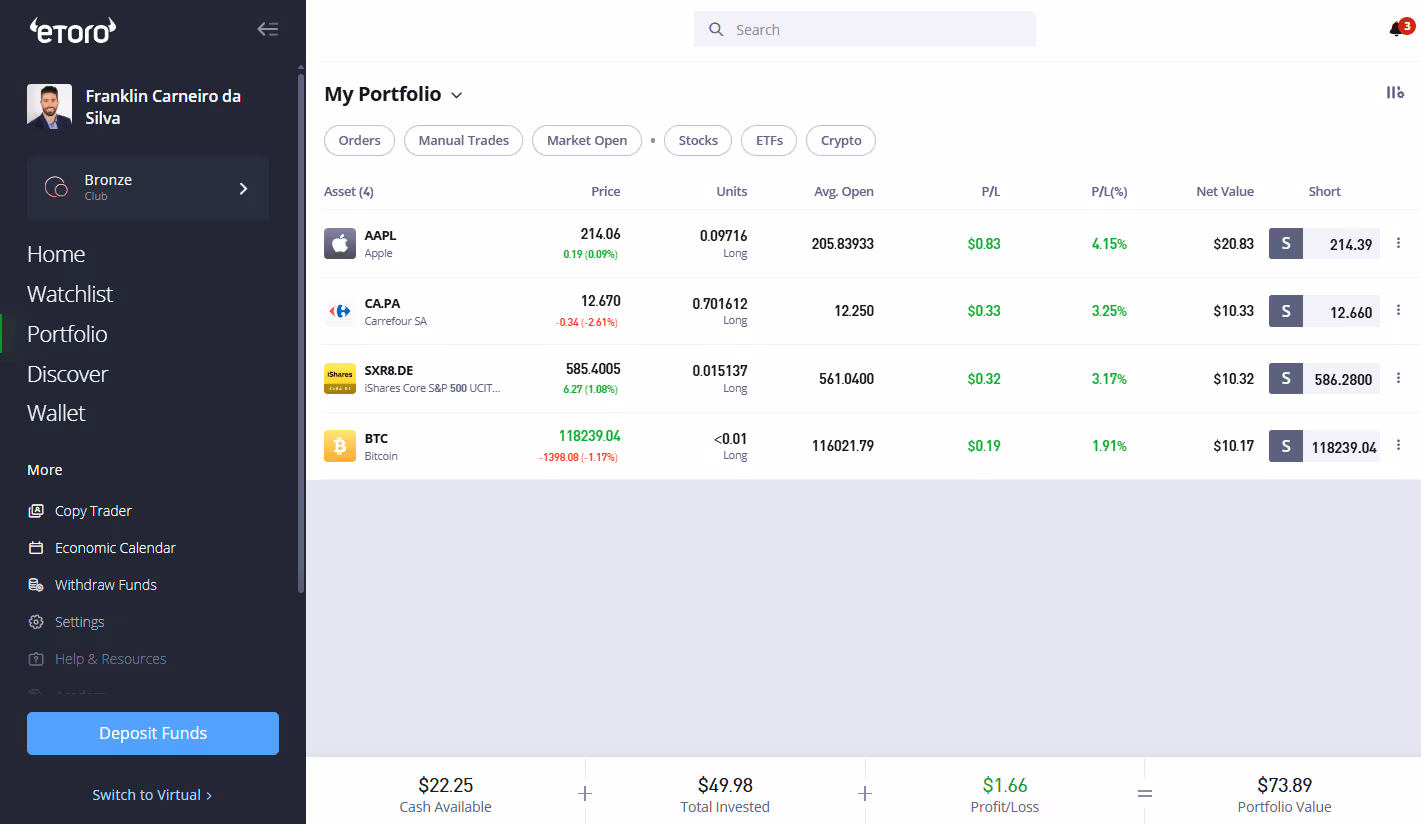Open the three-dot menu for BTC row
Viewport: 1421px width, 824px height.
(x=1398, y=446)
